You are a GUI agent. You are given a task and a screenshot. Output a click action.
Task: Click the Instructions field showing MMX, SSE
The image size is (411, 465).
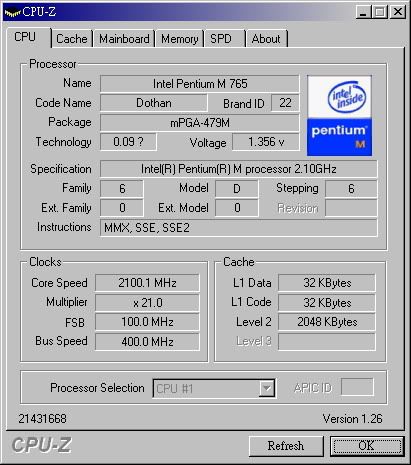point(239,228)
